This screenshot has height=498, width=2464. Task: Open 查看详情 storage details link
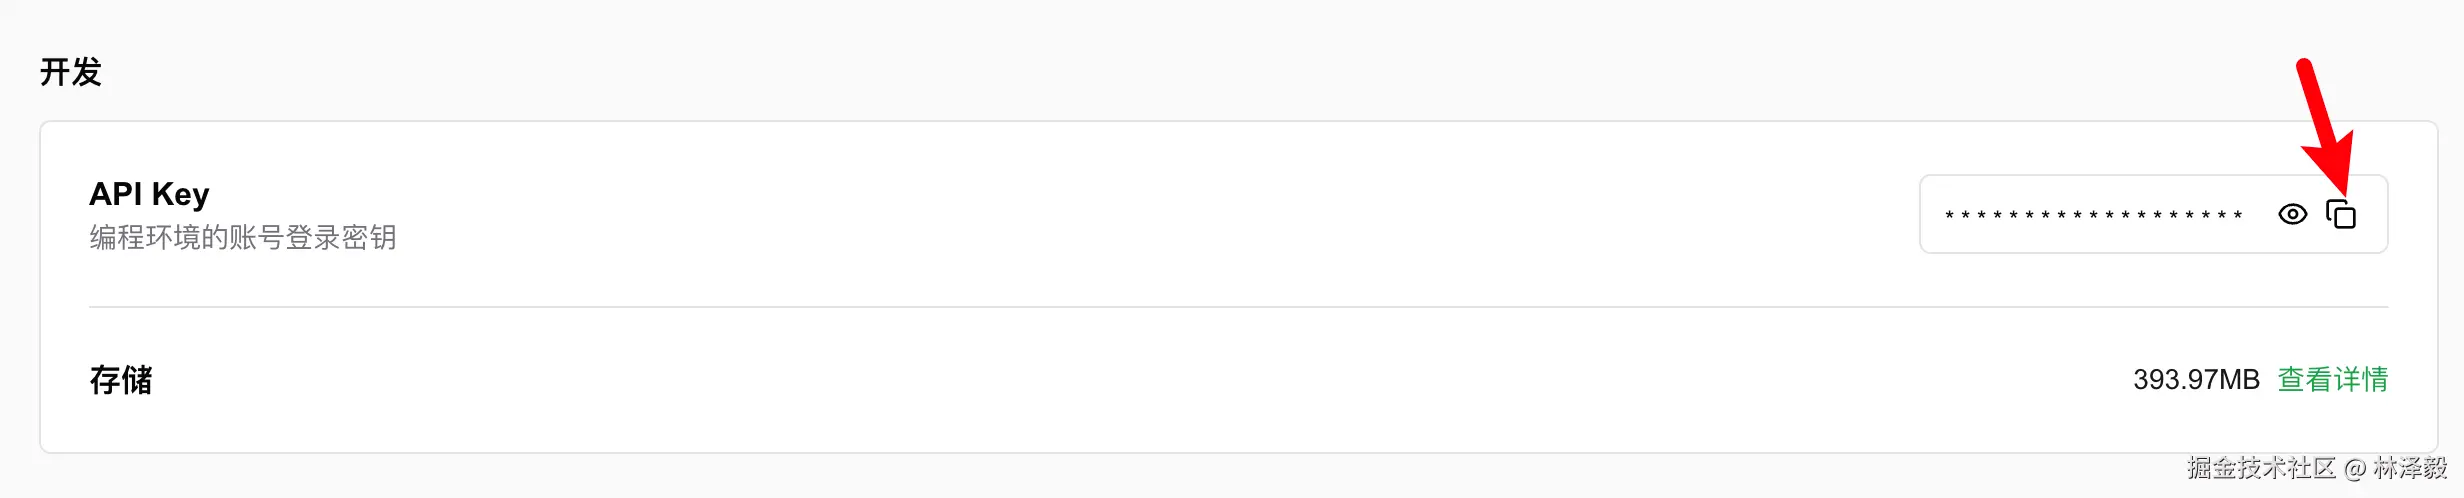pyautogui.click(x=2332, y=379)
